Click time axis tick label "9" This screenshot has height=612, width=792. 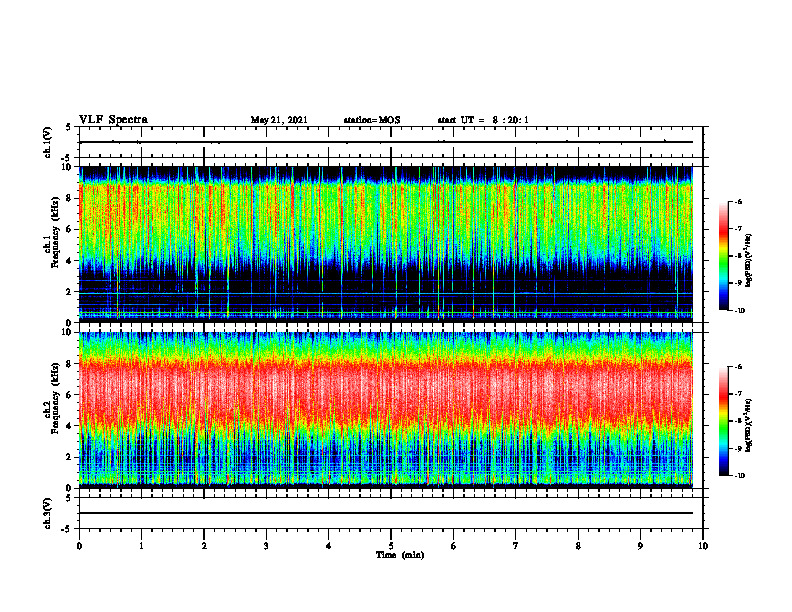(x=640, y=546)
